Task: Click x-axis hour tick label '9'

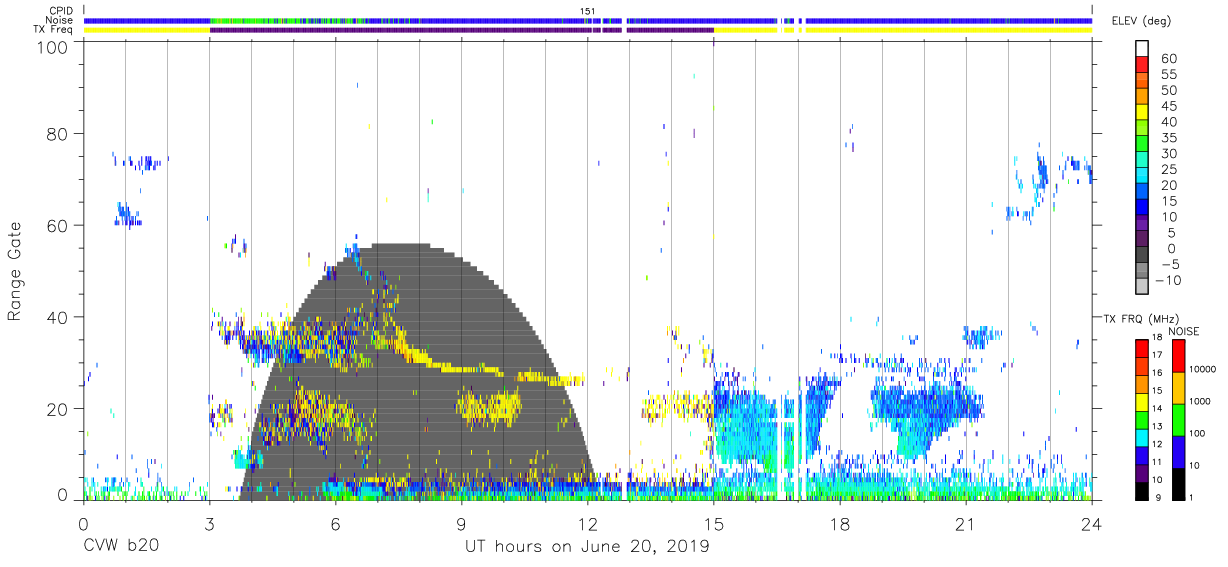Action: point(461,525)
